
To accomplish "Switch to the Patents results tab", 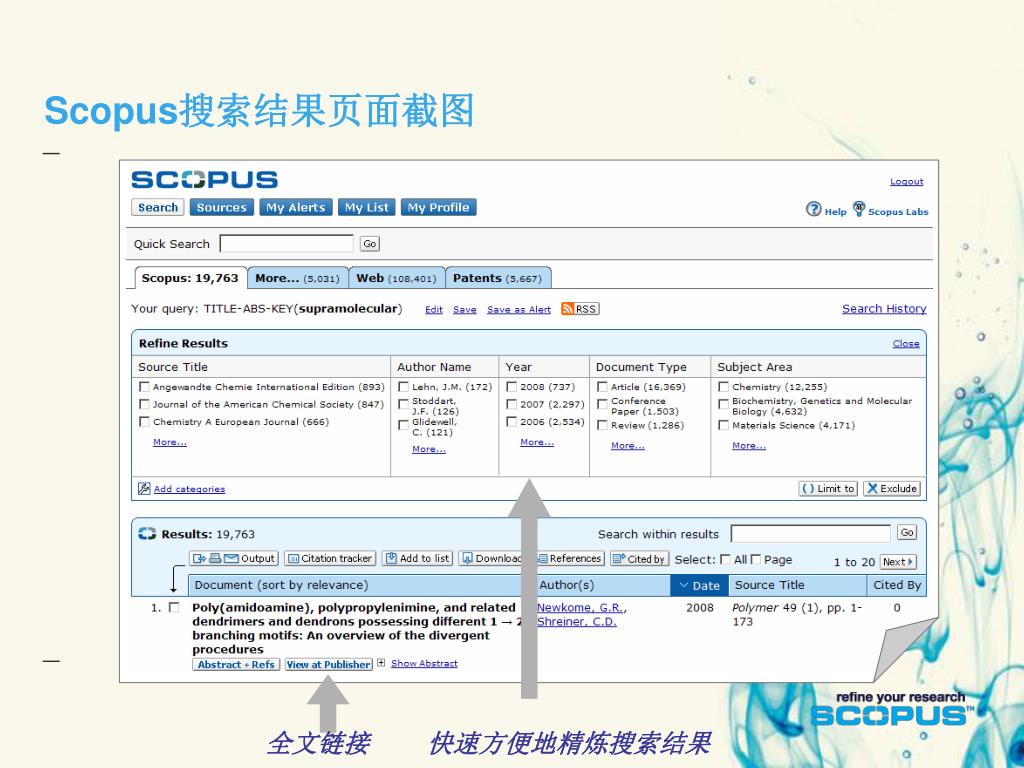I will pyautogui.click(x=498, y=278).
